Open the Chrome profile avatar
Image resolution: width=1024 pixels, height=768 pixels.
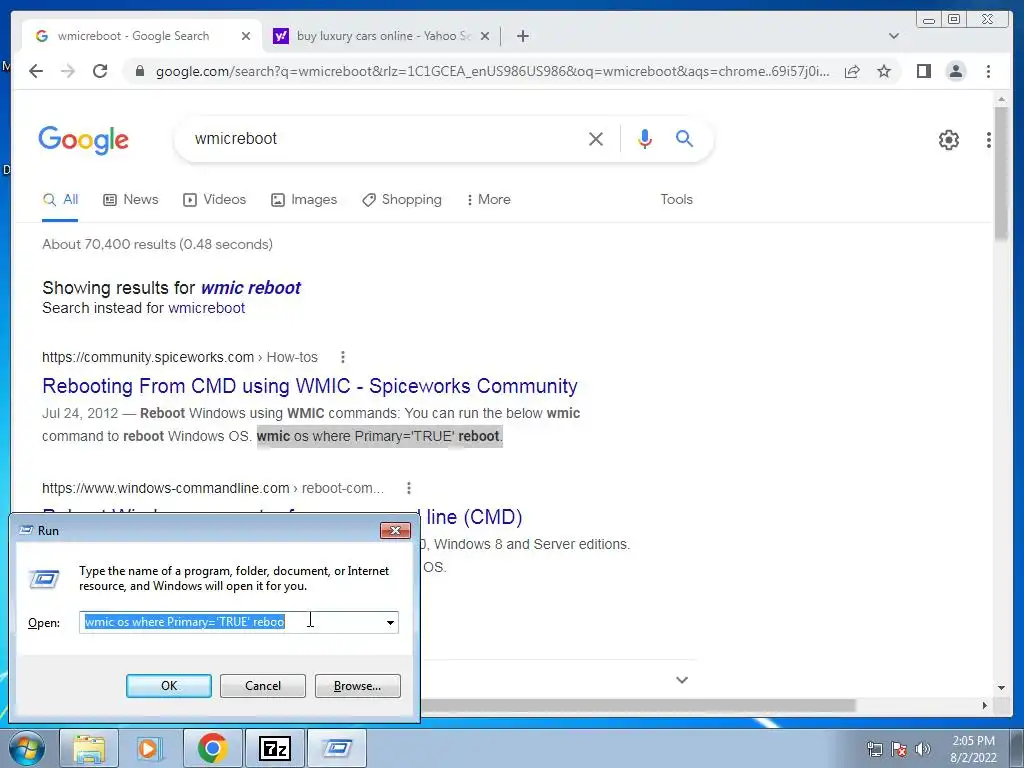click(955, 71)
